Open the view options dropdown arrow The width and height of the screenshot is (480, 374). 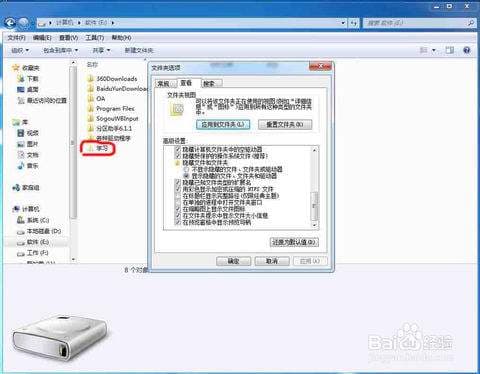[434, 50]
